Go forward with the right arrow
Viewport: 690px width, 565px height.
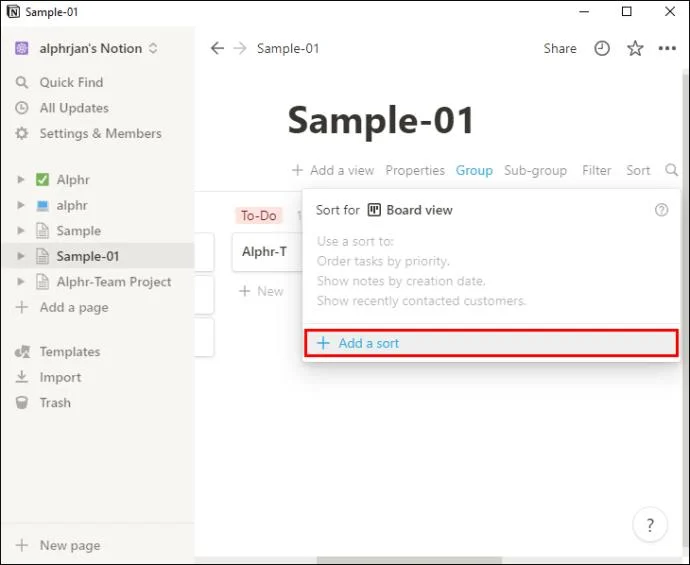click(x=240, y=48)
